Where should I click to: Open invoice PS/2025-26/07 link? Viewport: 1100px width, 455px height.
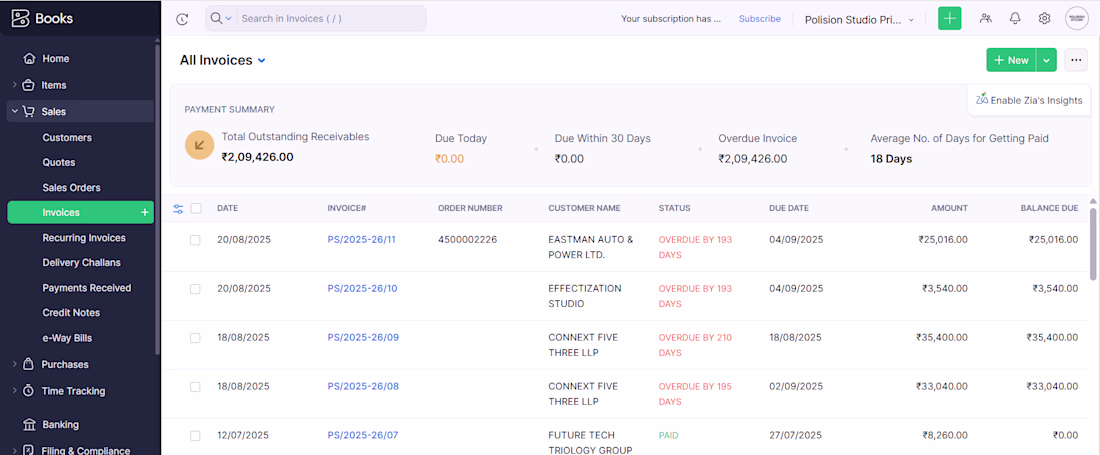coord(363,436)
